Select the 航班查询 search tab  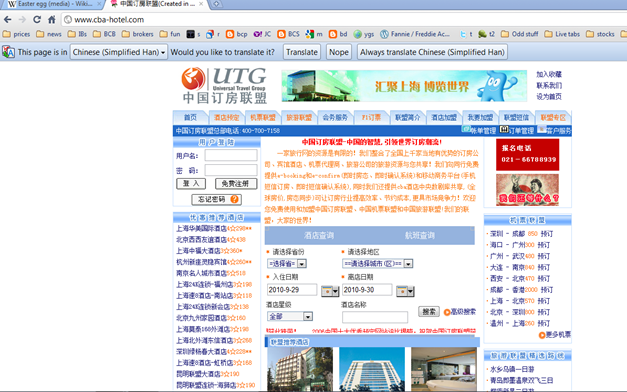(420, 236)
